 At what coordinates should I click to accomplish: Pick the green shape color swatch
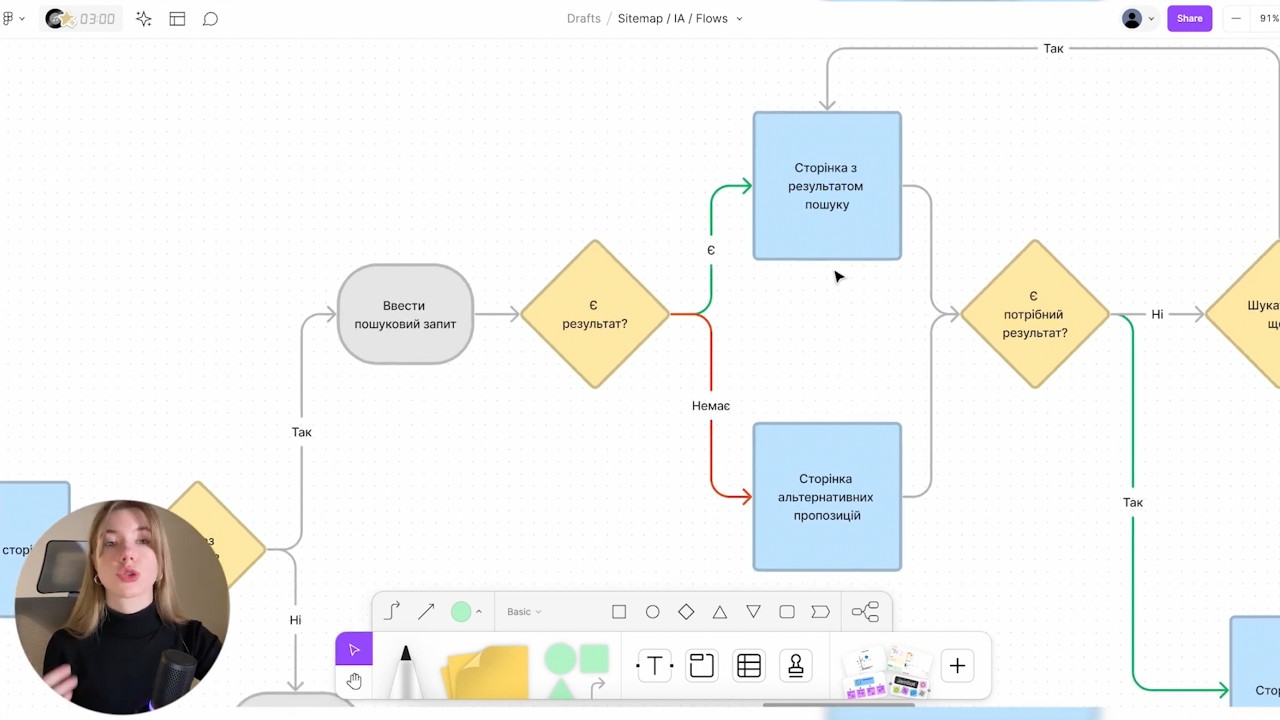point(461,612)
